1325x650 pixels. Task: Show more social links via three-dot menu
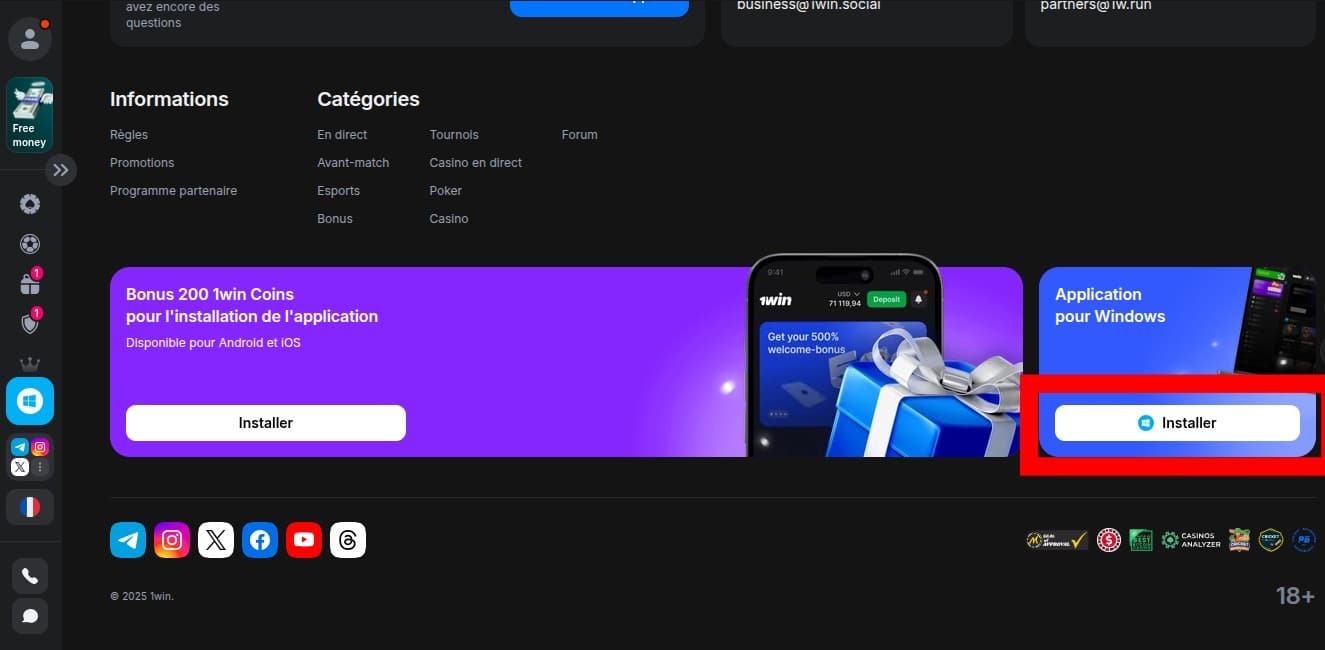pyautogui.click(x=40, y=467)
